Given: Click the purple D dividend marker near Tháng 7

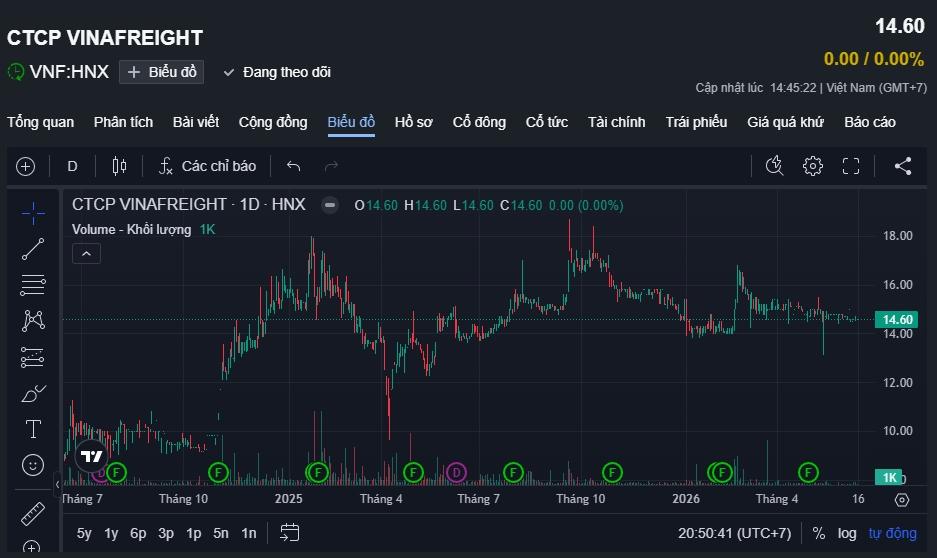Looking at the screenshot, I should pos(457,473).
